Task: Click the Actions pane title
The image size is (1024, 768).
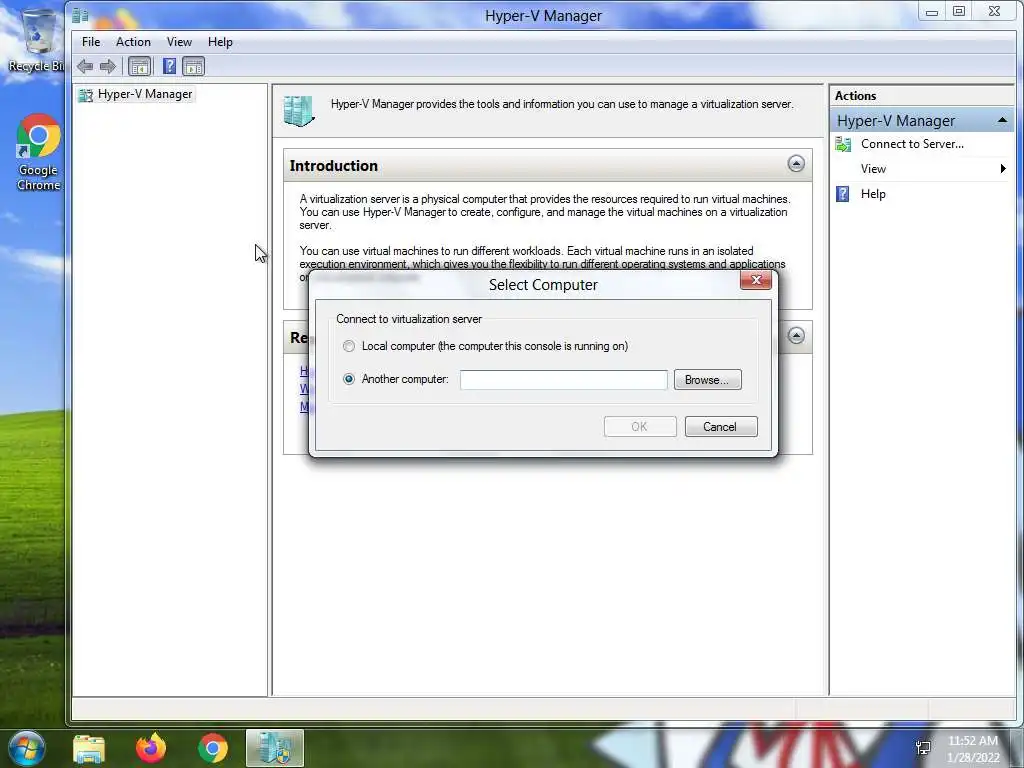Action: tap(856, 96)
